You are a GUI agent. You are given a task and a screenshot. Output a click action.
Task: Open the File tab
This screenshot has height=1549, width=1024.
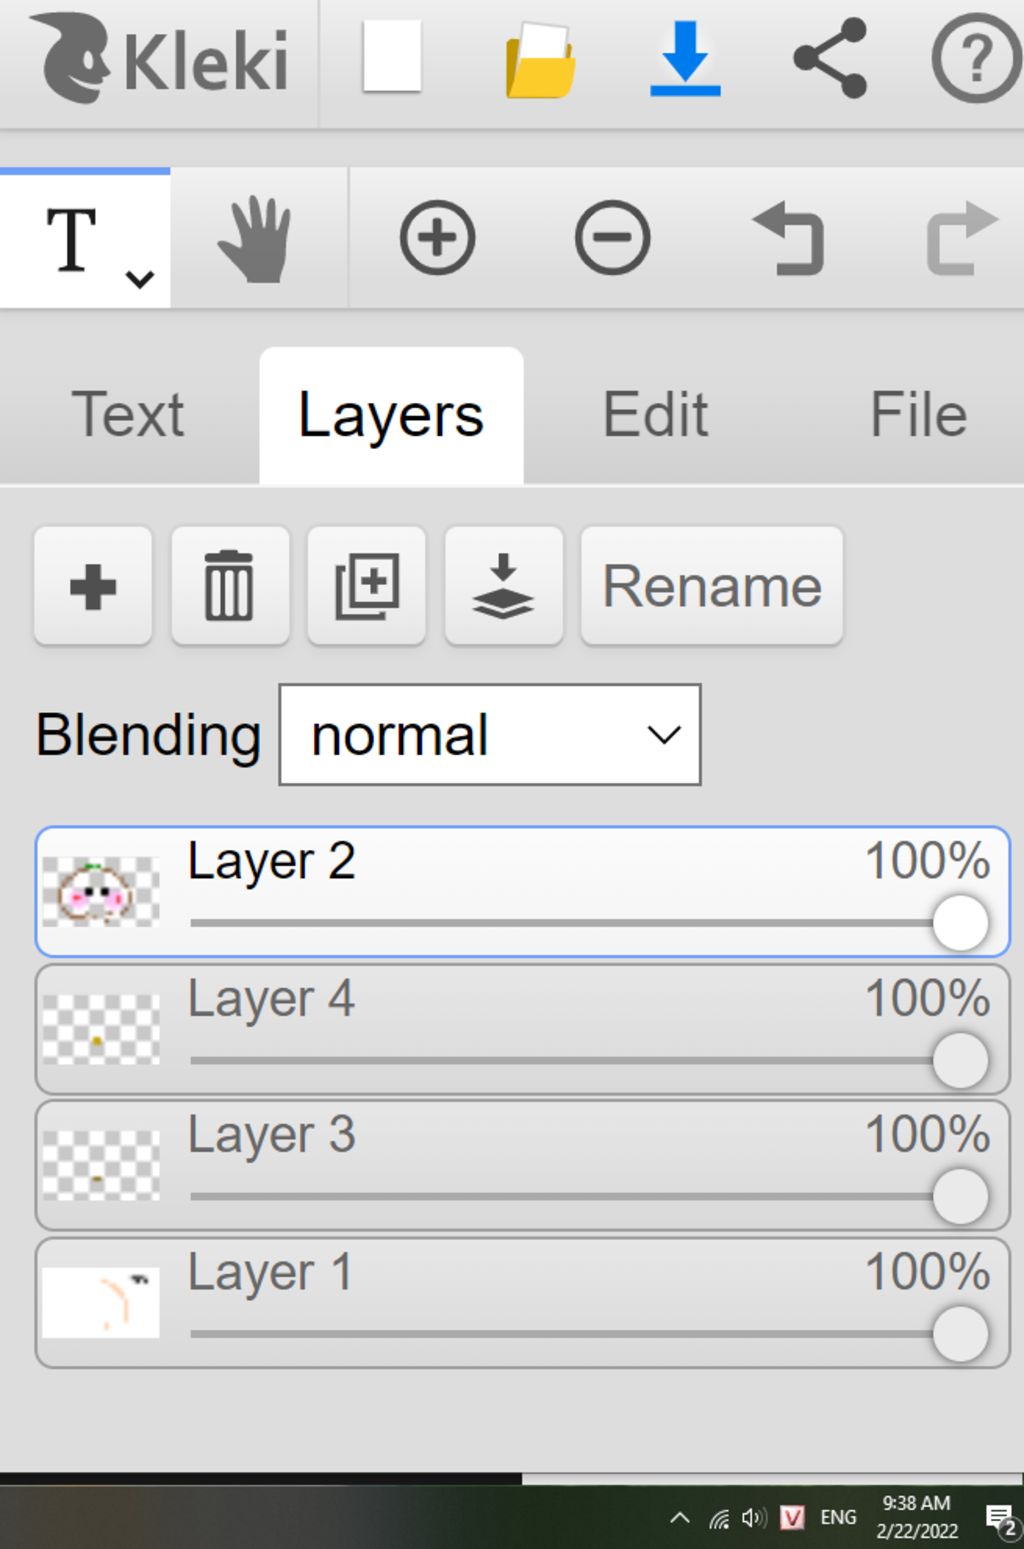[x=918, y=415]
